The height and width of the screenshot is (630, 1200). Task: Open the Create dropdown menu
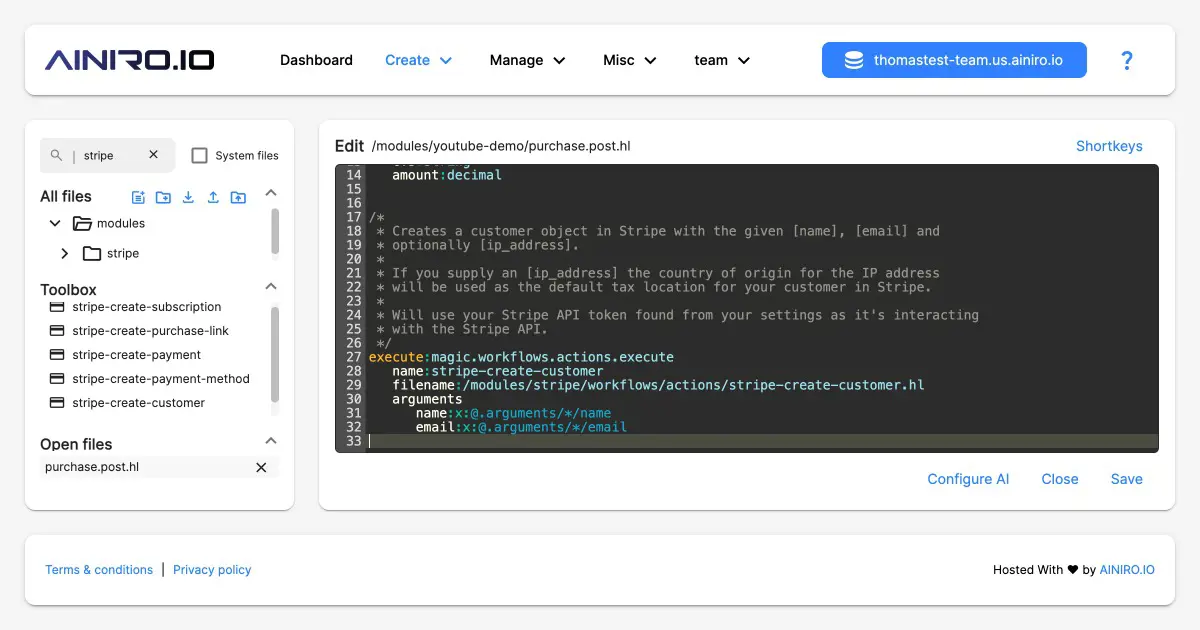click(418, 60)
